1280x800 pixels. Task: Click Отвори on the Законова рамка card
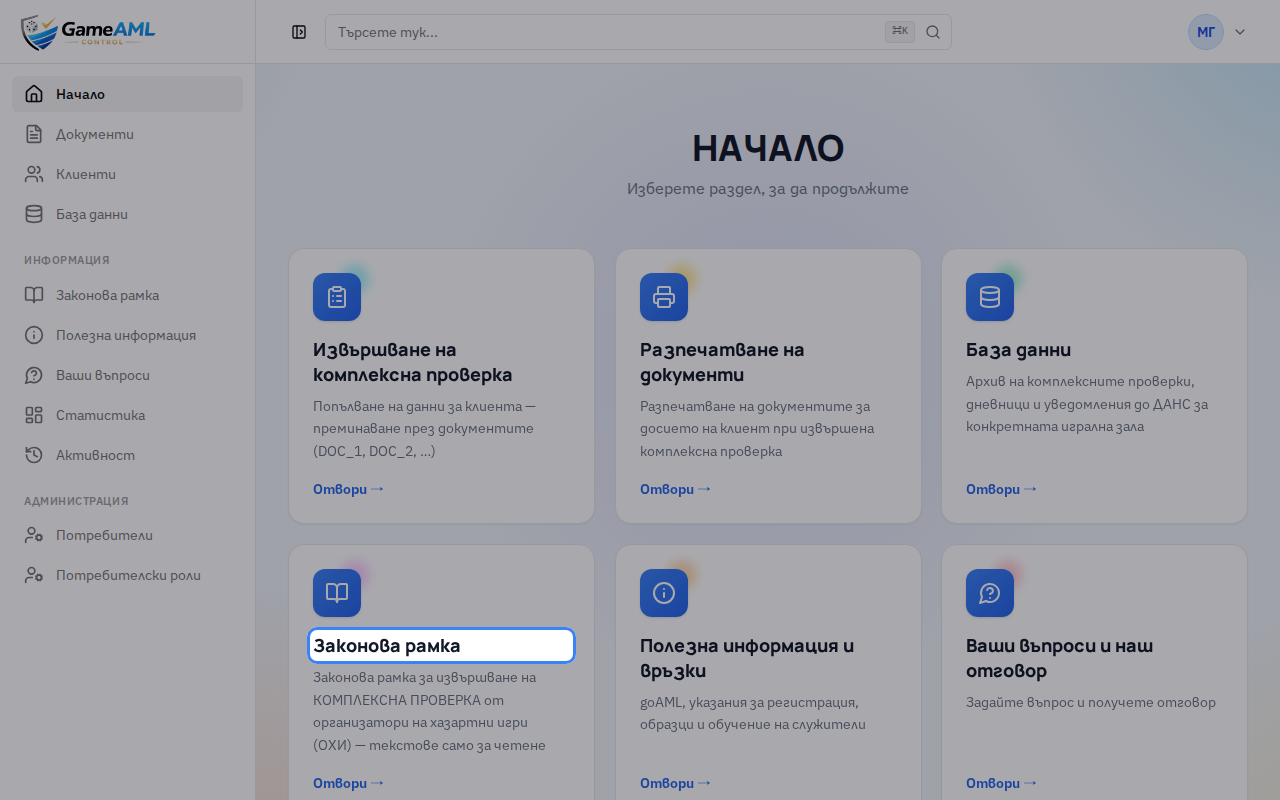click(348, 783)
